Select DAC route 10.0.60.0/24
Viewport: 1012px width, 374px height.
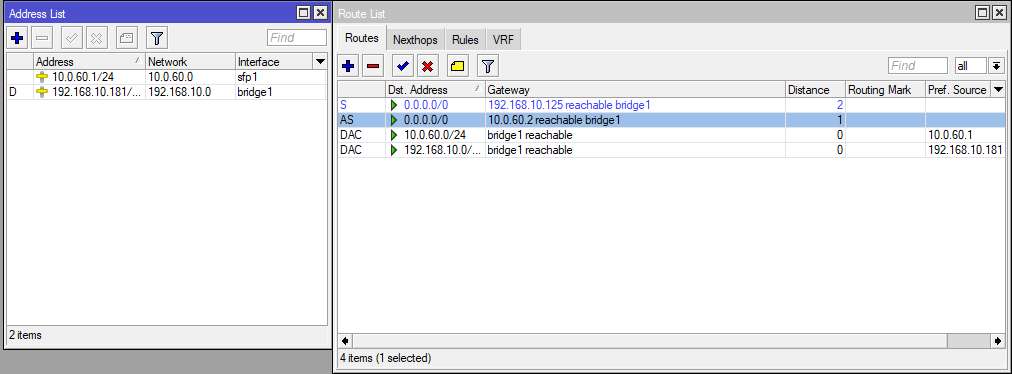[672, 135]
